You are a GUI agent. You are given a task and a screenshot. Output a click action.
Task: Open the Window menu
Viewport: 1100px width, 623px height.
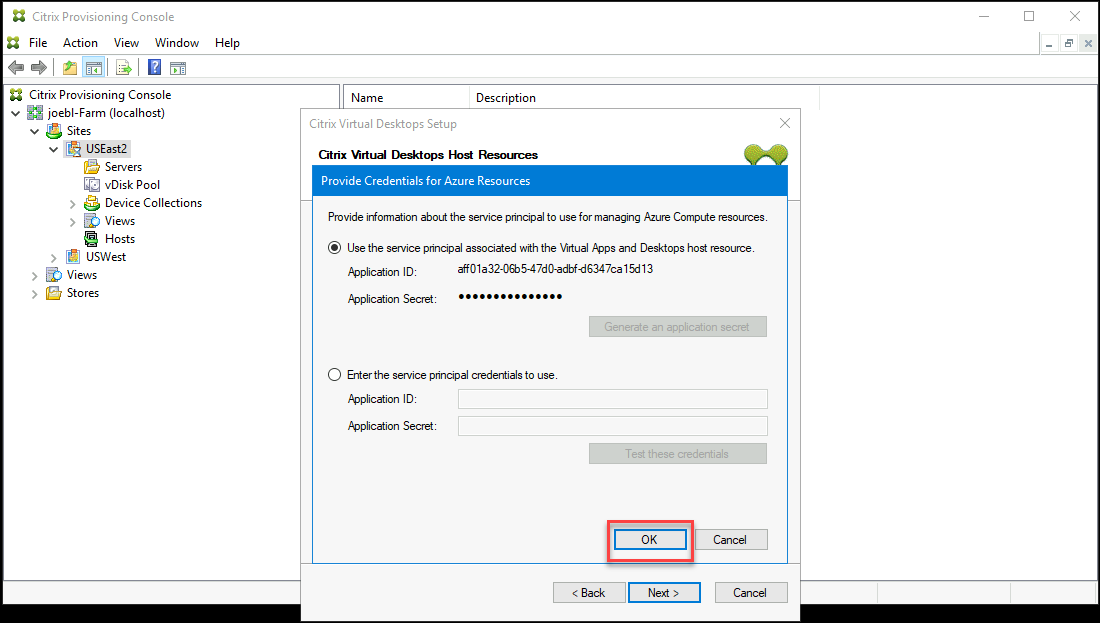point(176,42)
